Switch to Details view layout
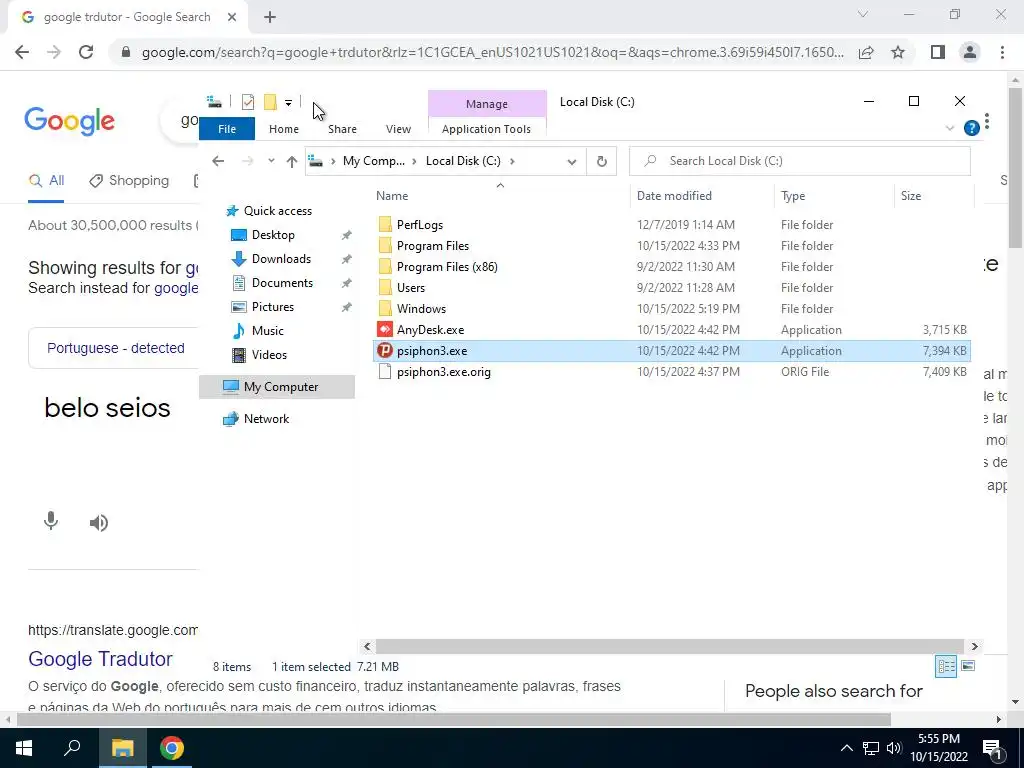1024x768 pixels. click(x=946, y=666)
